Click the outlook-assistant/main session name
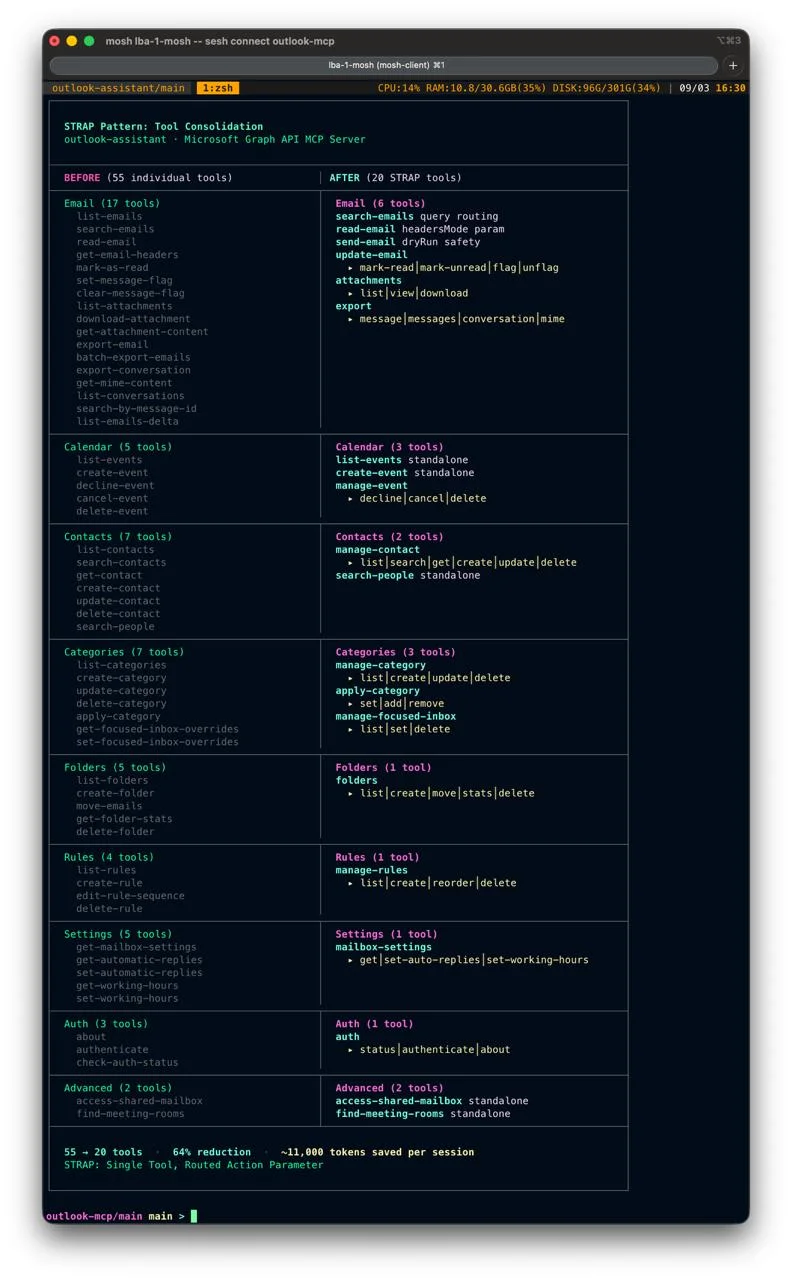The width and height of the screenshot is (792, 1280). pyautogui.click(x=118, y=88)
